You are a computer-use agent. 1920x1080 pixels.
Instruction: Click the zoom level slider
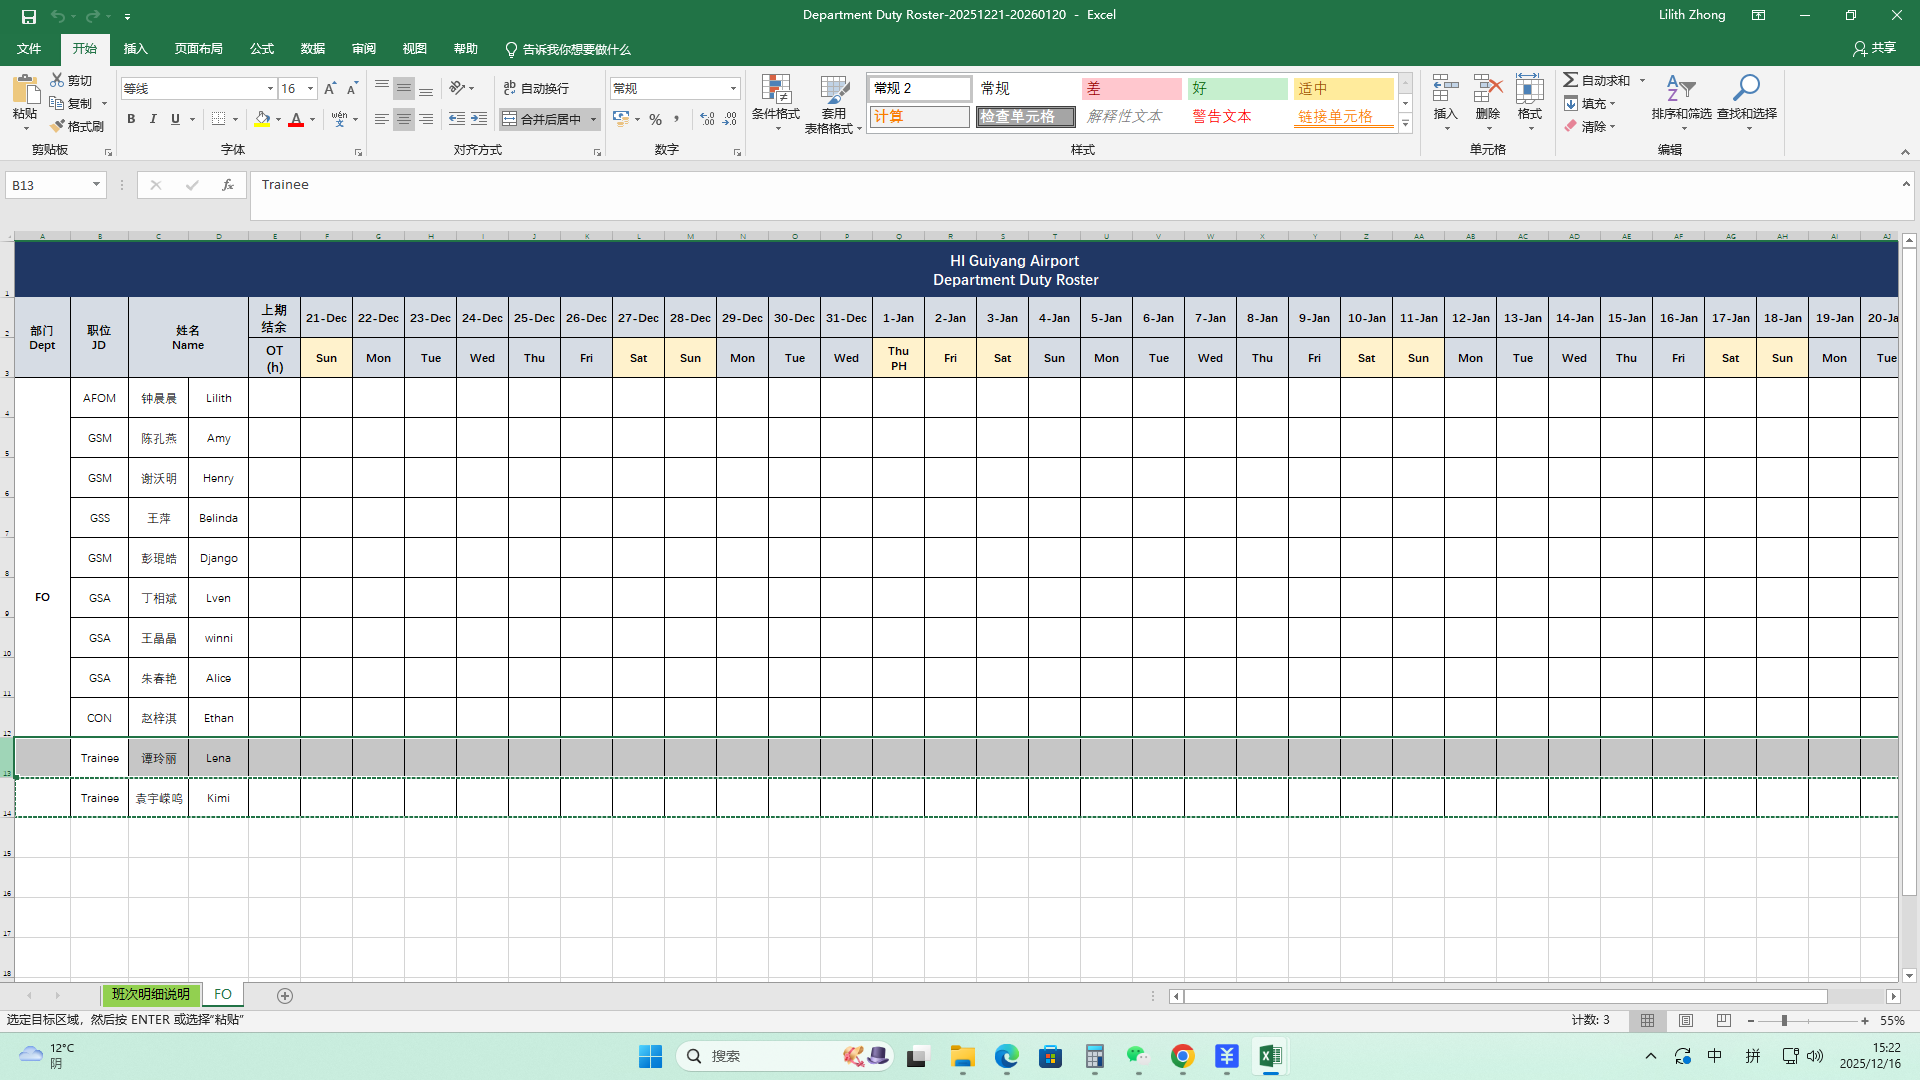click(1784, 1021)
